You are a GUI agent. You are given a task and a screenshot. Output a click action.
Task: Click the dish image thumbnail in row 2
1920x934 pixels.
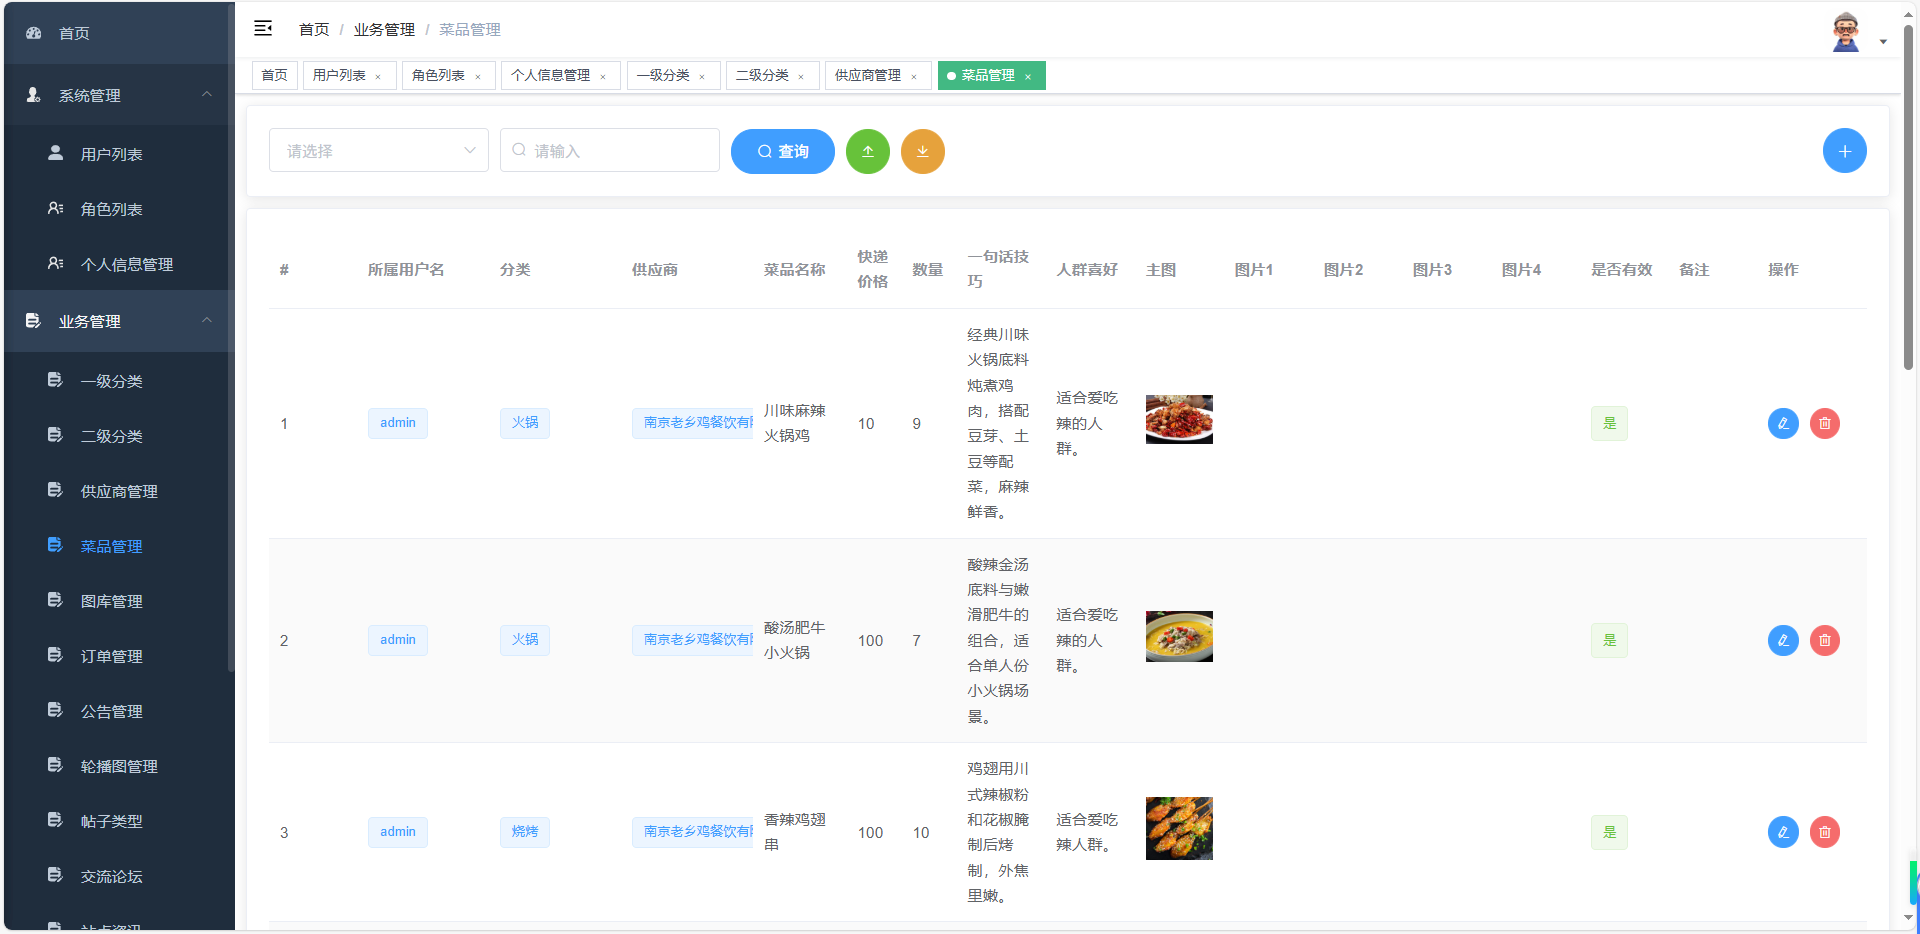[x=1178, y=636]
